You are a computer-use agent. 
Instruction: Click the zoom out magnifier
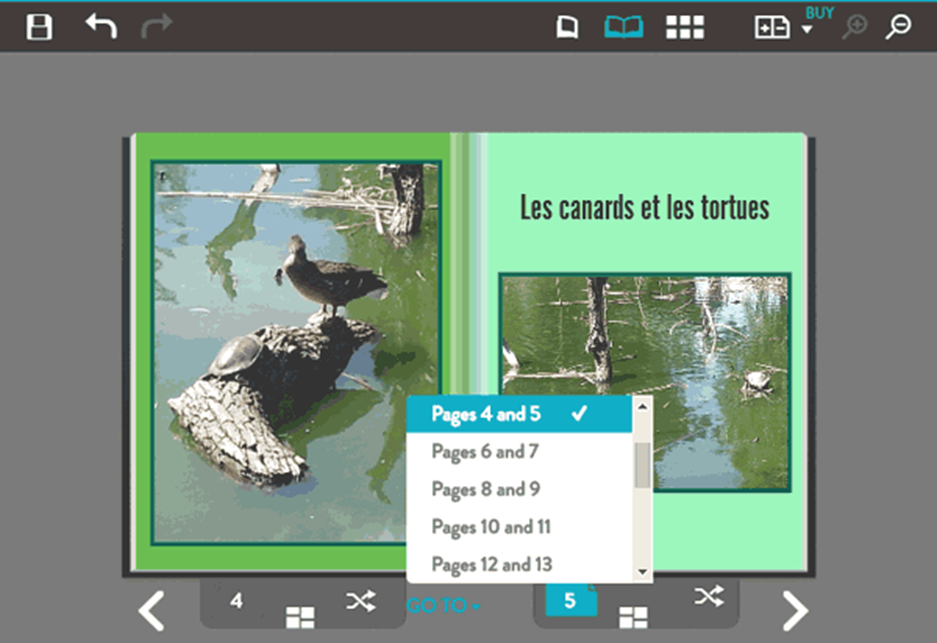[898, 27]
